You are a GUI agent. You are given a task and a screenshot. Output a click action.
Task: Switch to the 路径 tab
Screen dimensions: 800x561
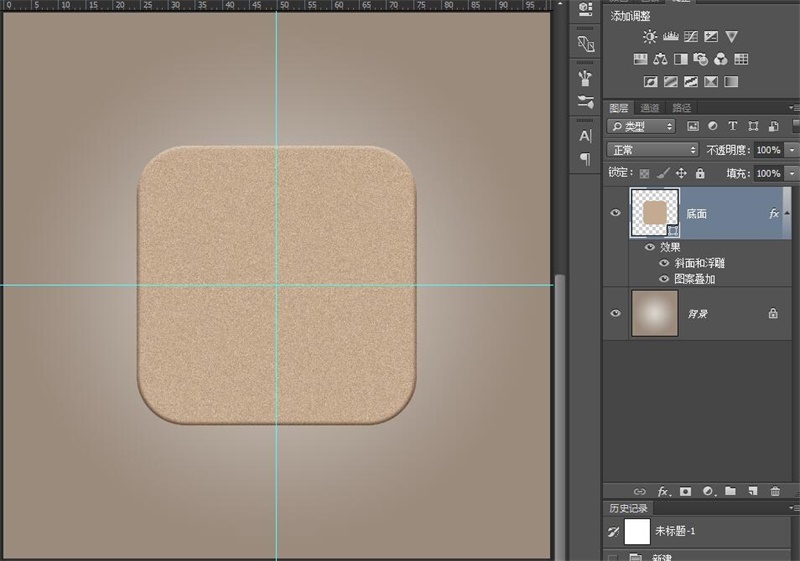(x=681, y=108)
